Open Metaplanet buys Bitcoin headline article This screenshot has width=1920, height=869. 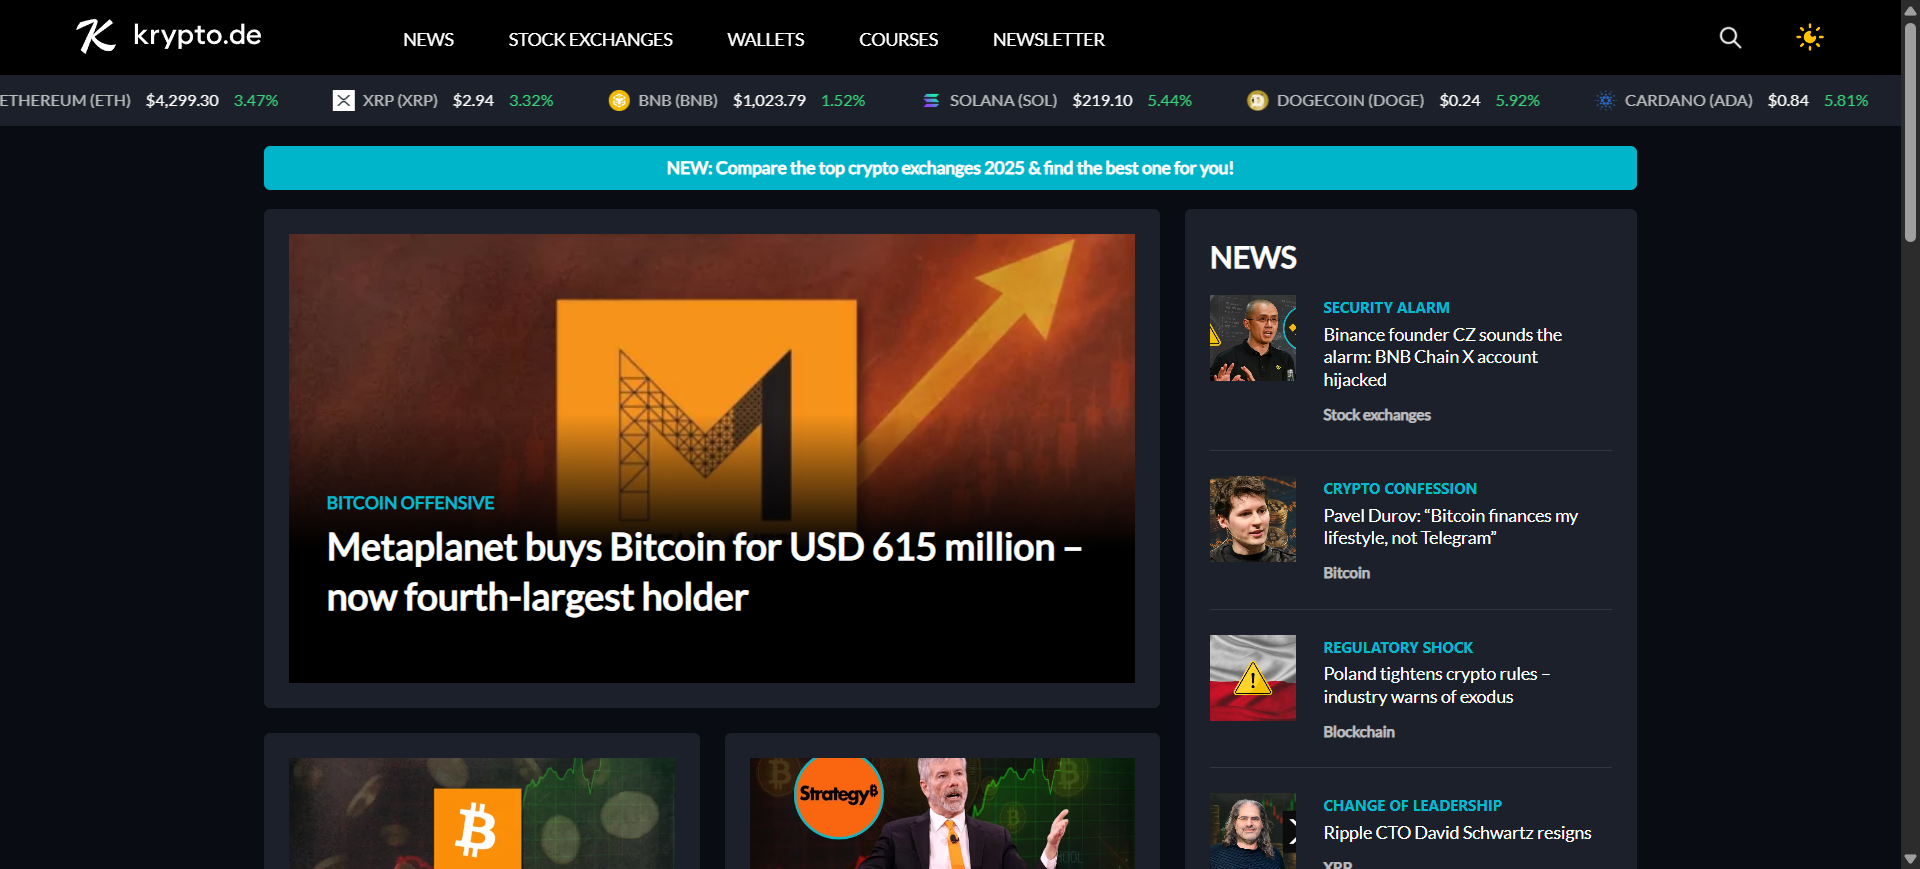pos(704,572)
